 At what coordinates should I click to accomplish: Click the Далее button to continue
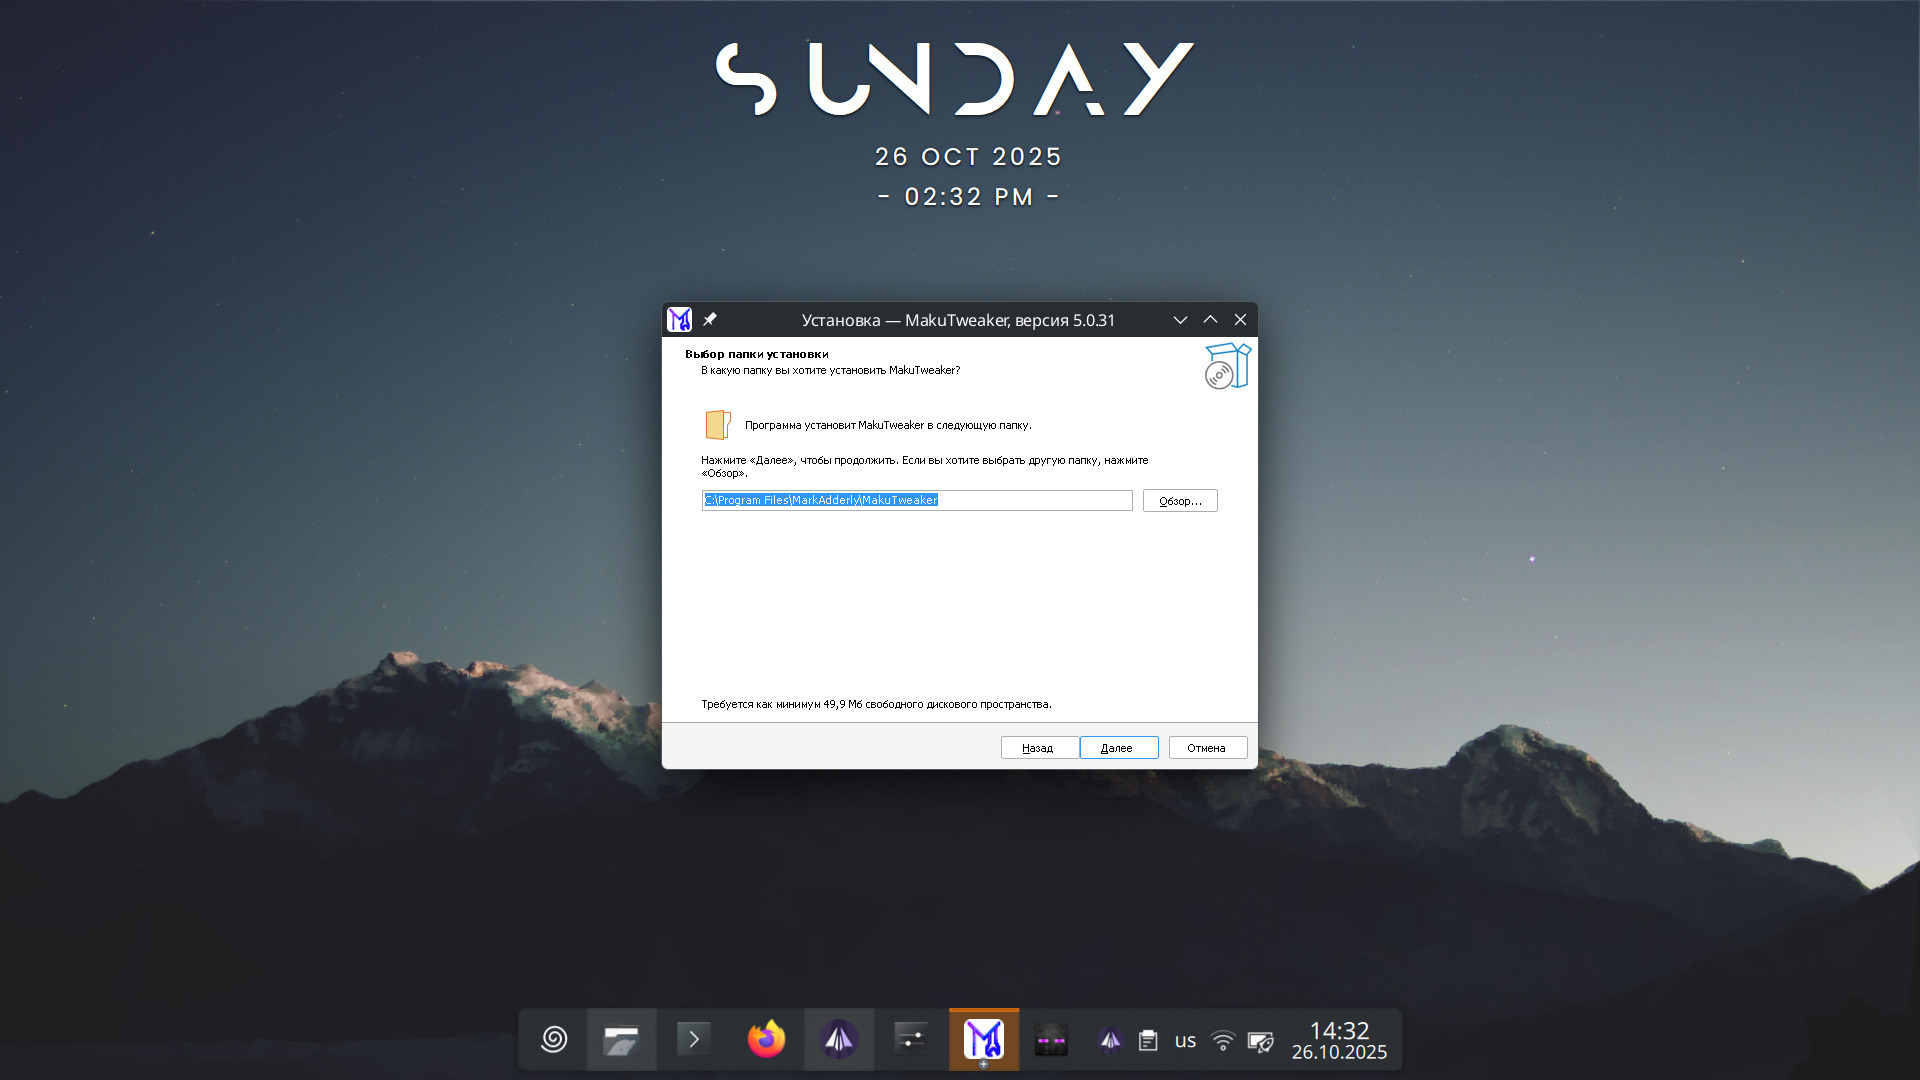click(1118, 748)
